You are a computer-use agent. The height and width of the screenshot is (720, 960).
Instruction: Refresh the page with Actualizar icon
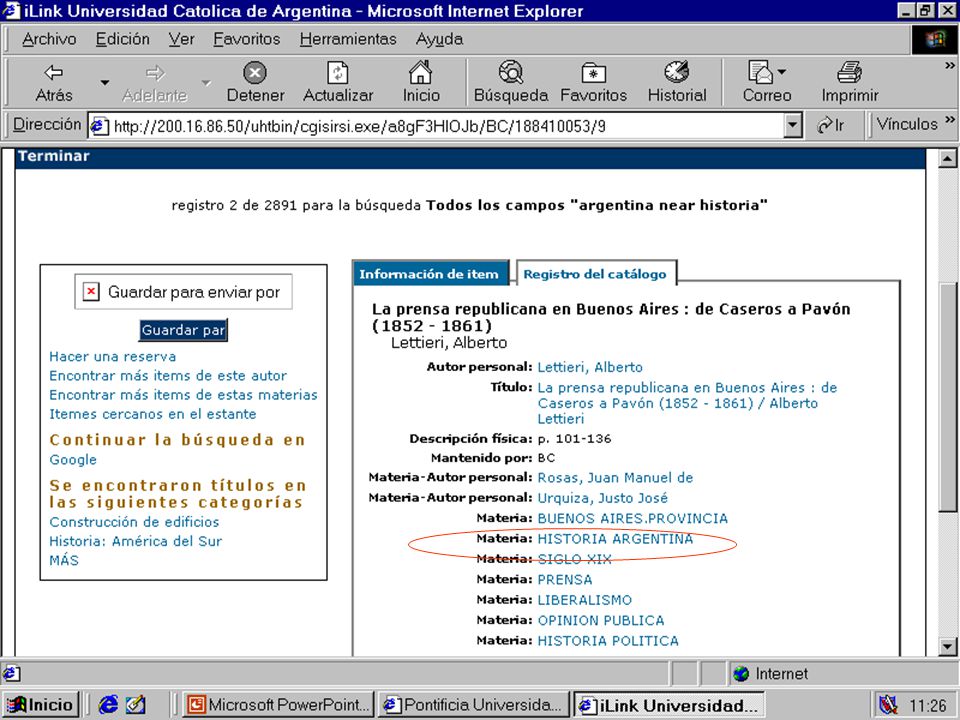point(337,73)
